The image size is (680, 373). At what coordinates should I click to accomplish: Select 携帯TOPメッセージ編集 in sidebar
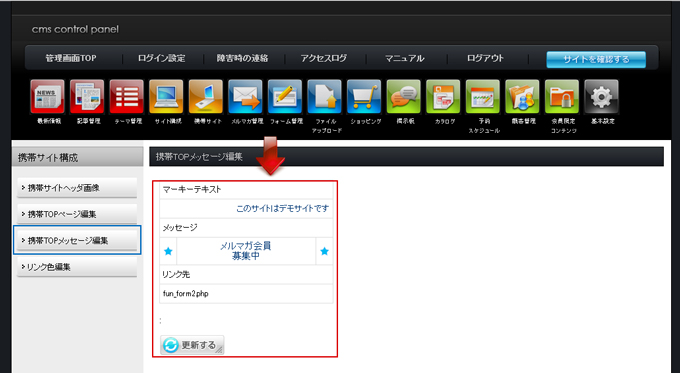pyautogui.click(x=77, y=240)
